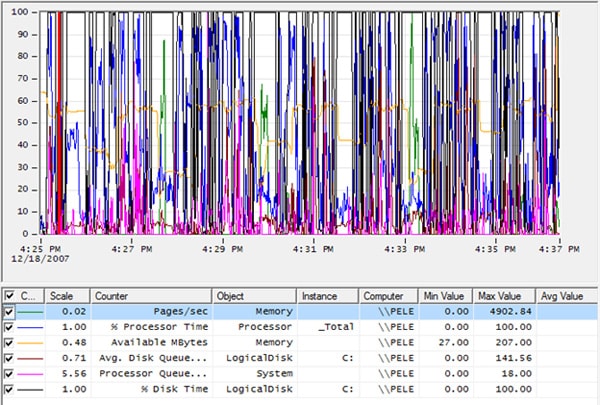
Task: Click the 207.00 max value
Action: point(514,343)
